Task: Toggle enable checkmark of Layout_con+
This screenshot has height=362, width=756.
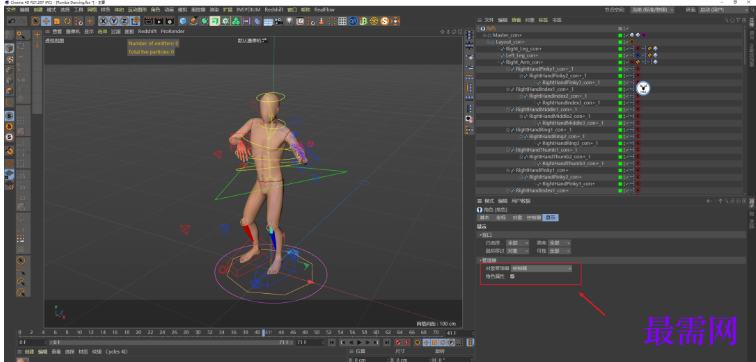Action: click(627, 42)
